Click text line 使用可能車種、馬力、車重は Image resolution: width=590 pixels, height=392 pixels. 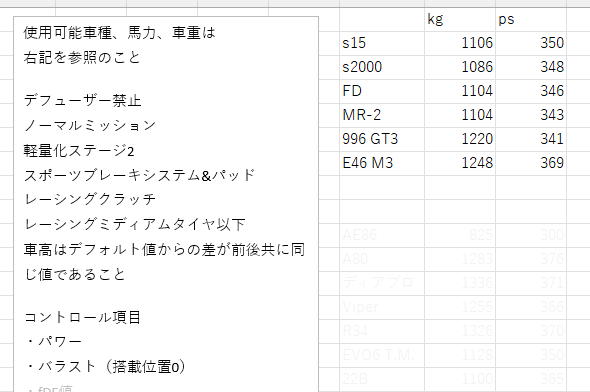click(x=120, y=33)
